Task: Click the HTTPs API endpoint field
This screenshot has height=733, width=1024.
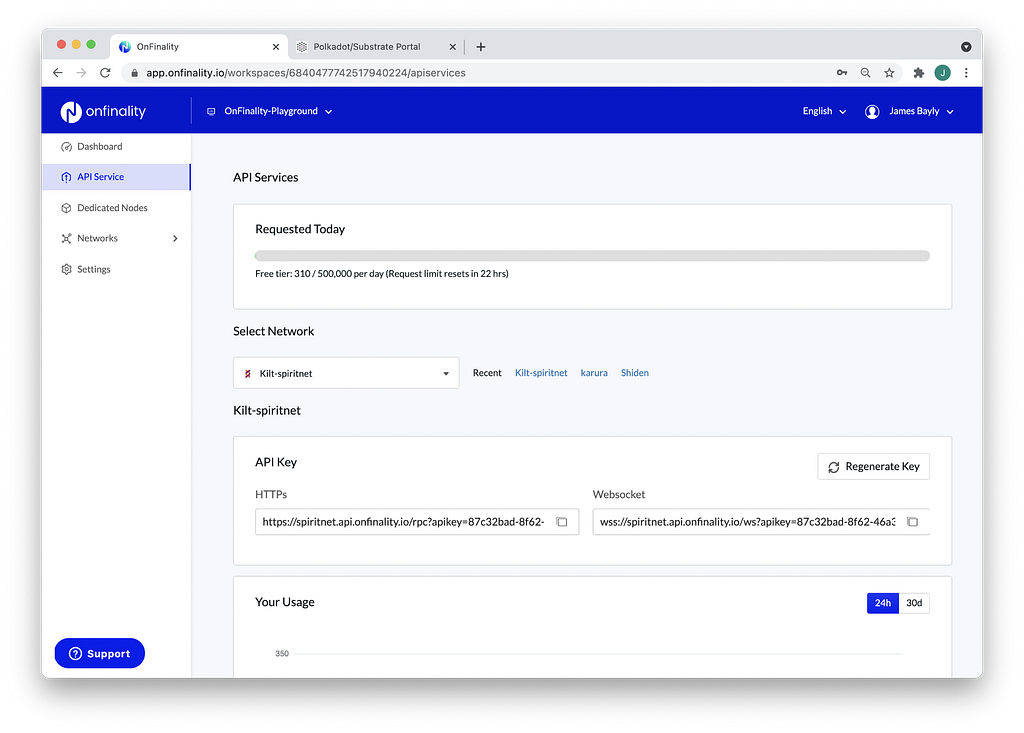Action: [x=417, y=522]
